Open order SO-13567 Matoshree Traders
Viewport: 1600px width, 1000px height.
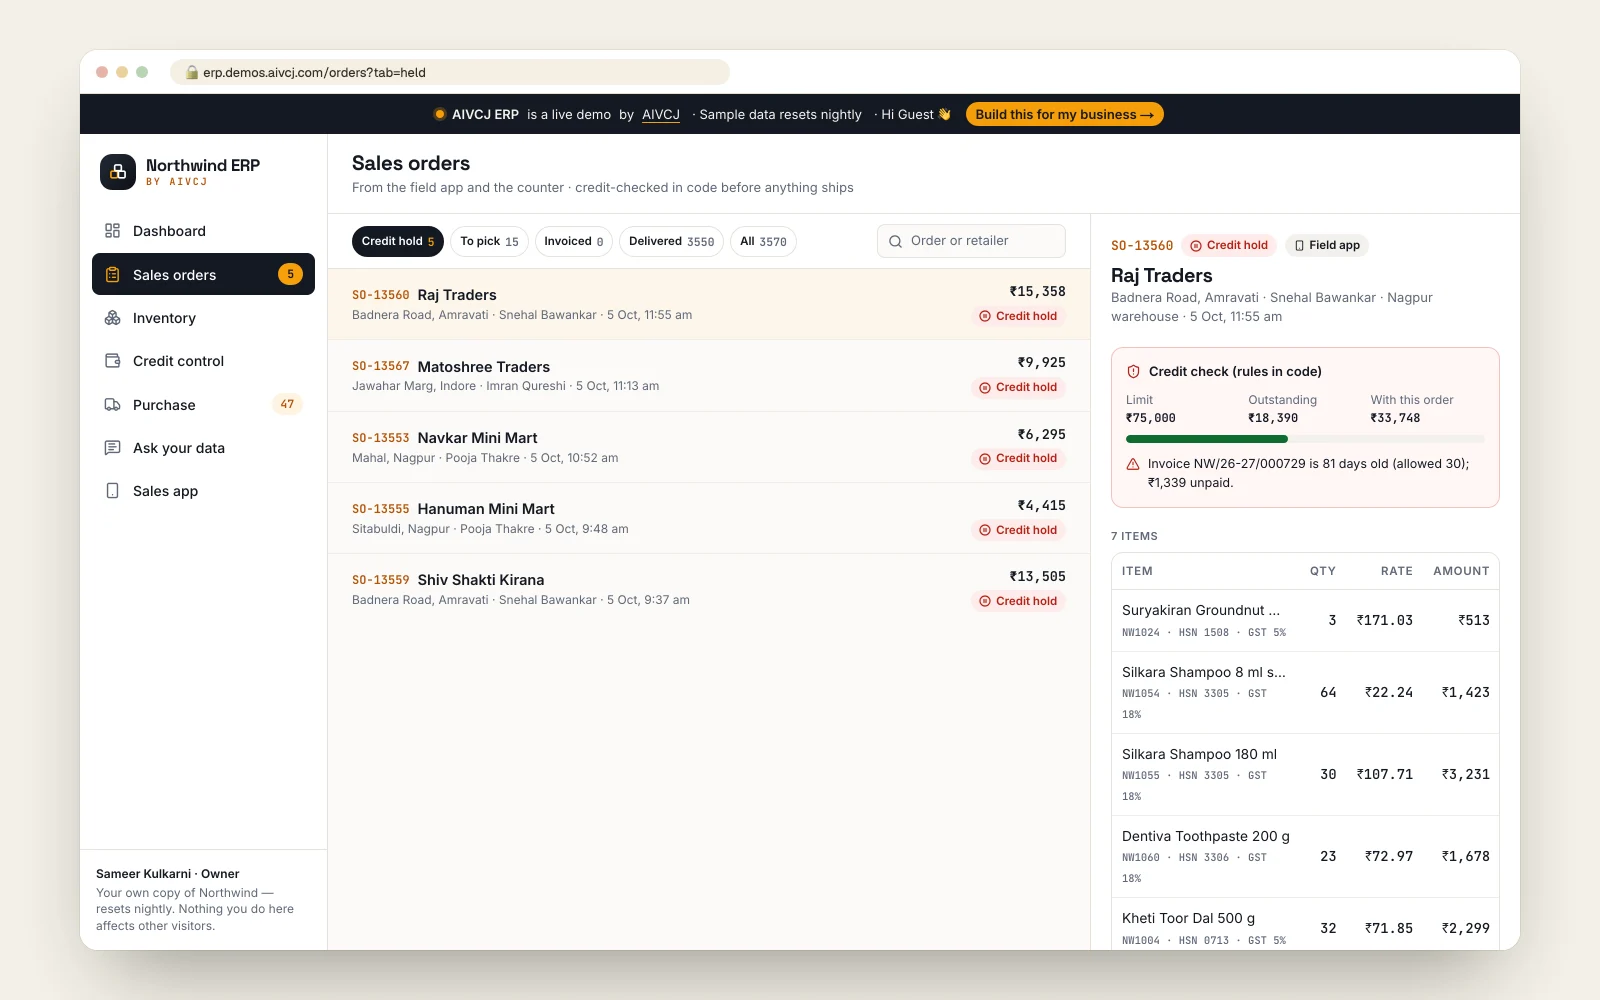coord(708,376)
